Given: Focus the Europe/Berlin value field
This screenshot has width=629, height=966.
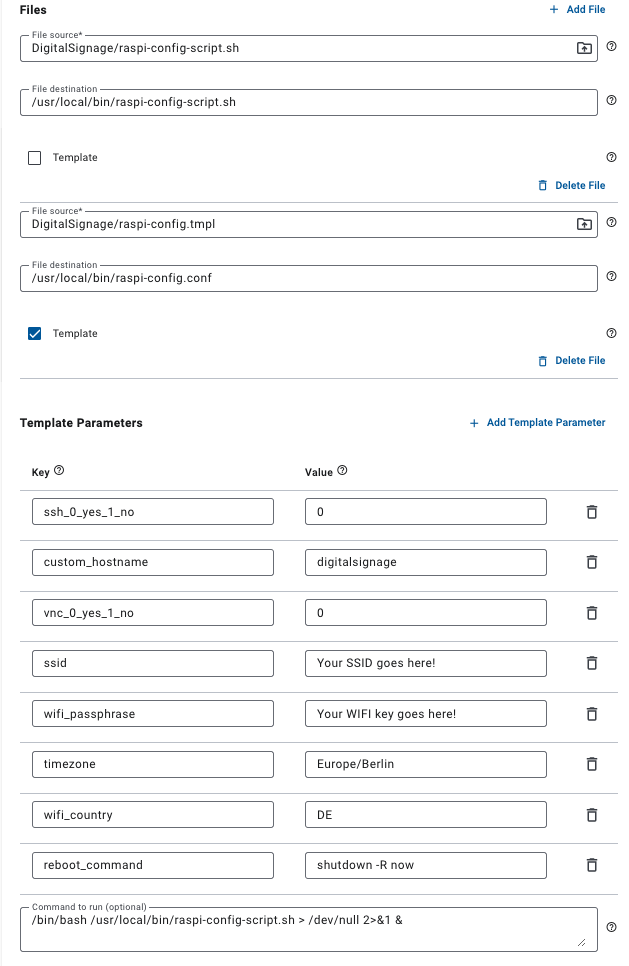Looking at the screenshot, I should click(x=425, y=764).
